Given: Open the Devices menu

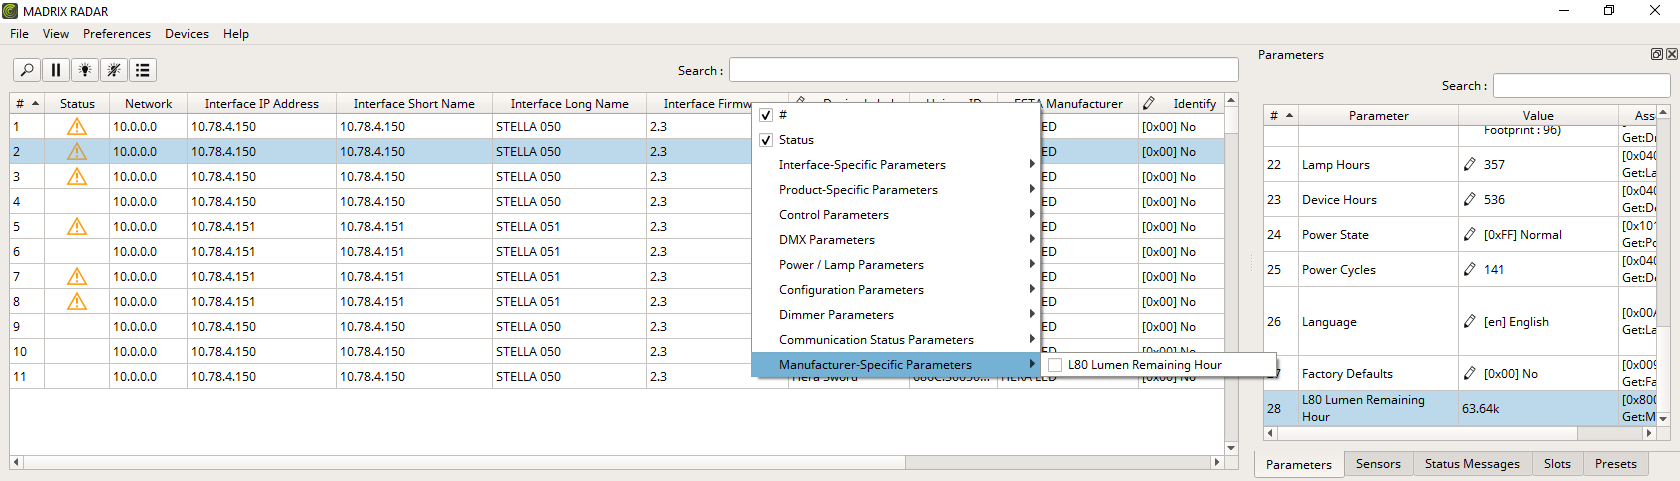Looking at the screenshot, I should click(187, 34).
